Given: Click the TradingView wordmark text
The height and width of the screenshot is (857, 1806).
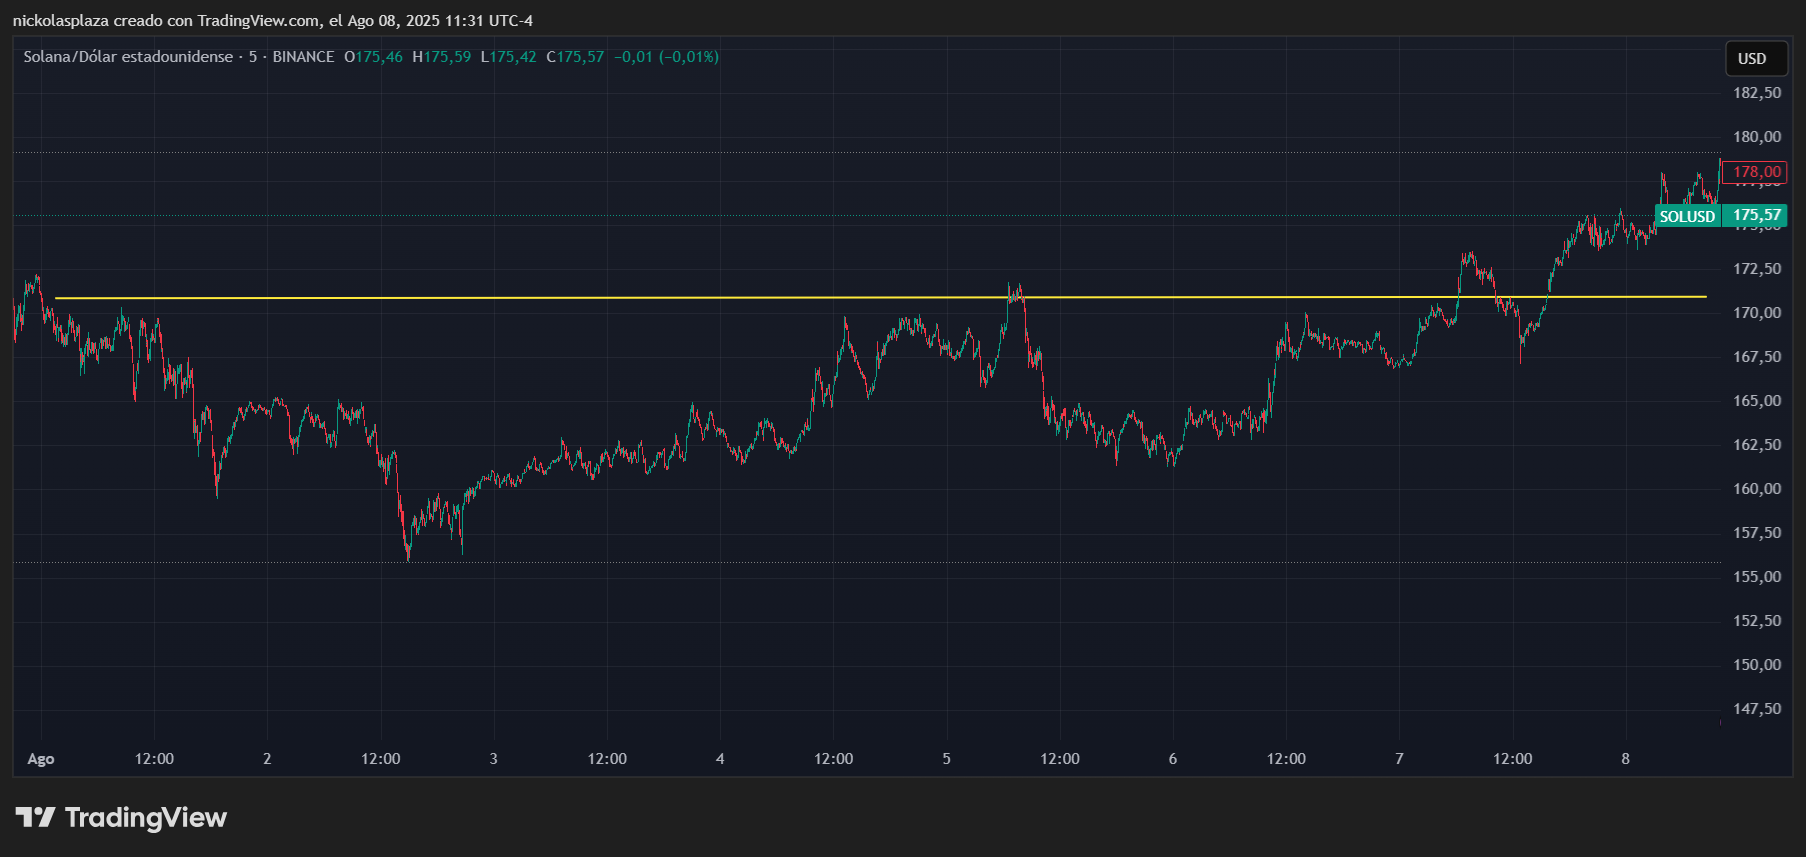Looking at the screenshot, I should coord(146,818).
